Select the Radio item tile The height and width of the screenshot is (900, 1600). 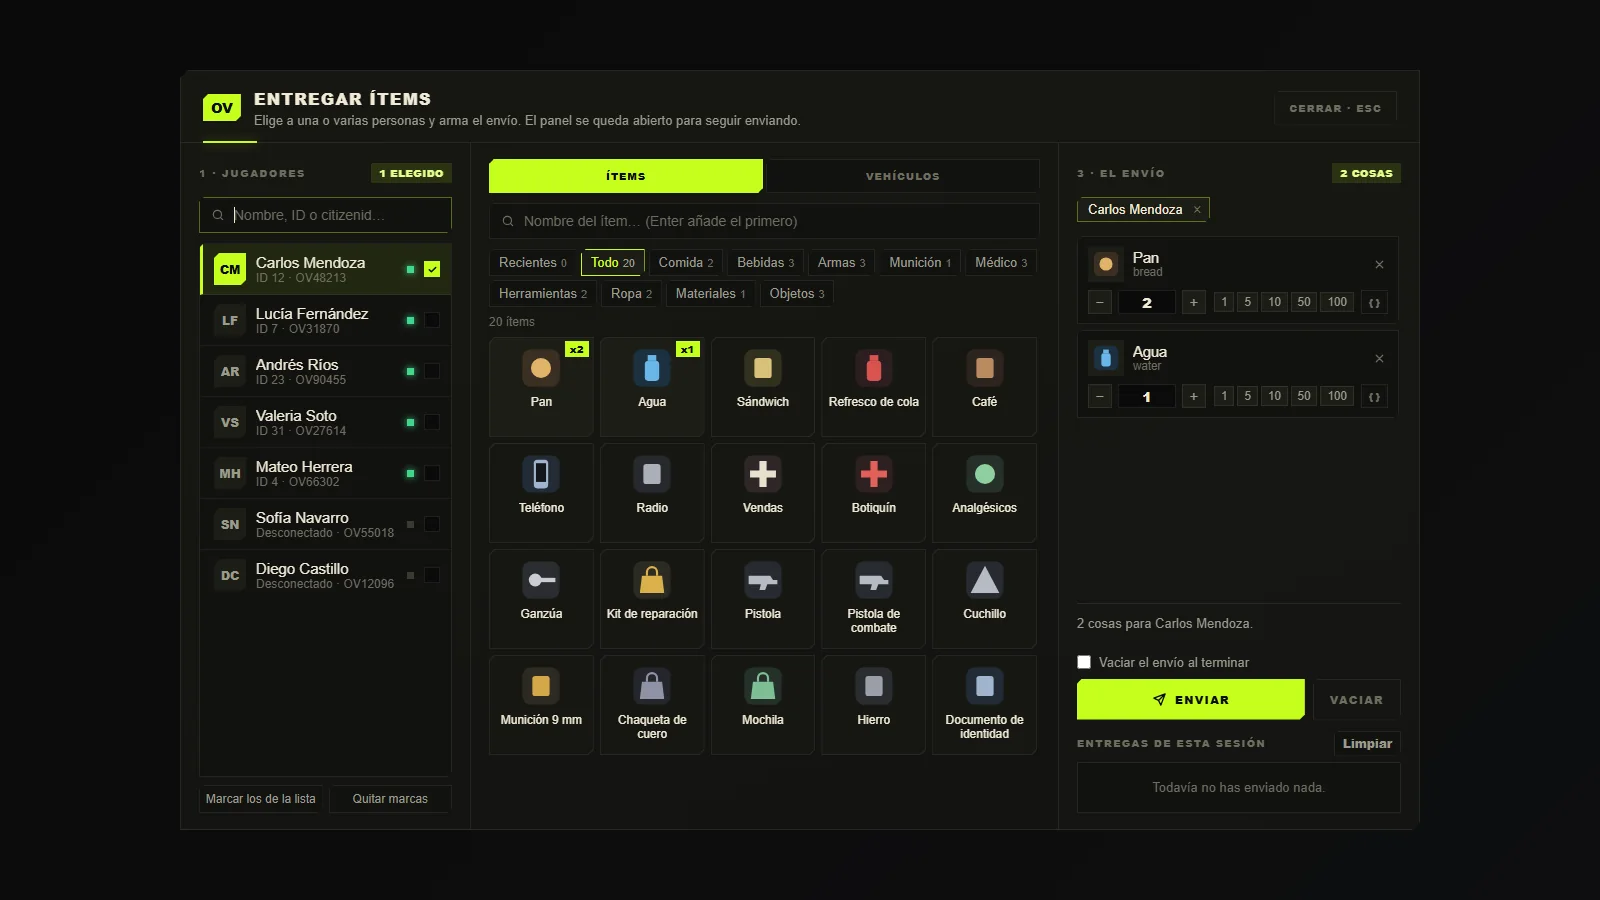pyautogui.click(x=652, y=492)
